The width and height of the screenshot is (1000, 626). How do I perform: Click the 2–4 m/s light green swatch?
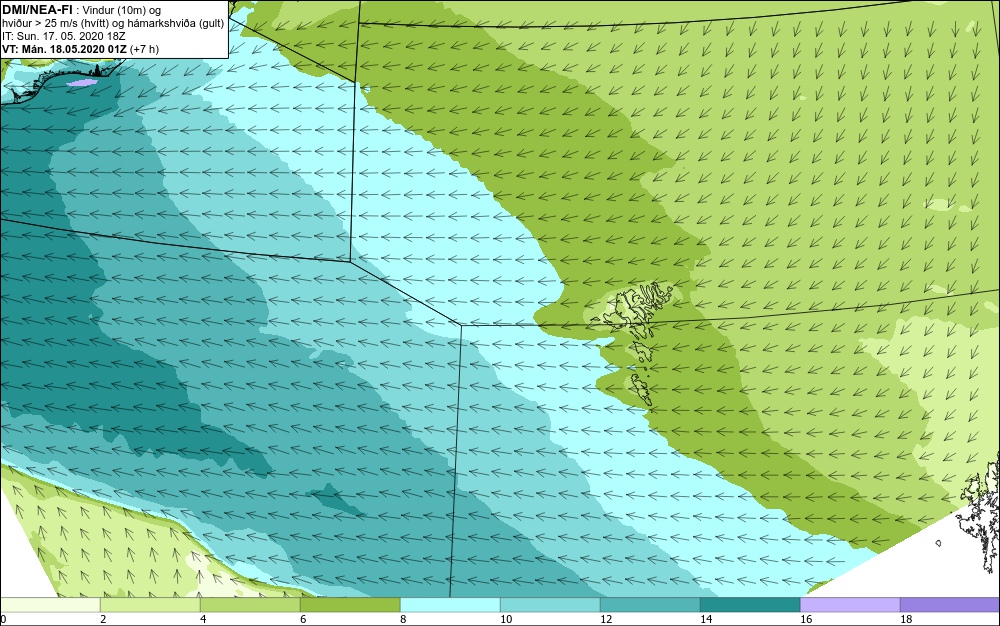coord(151,605)
